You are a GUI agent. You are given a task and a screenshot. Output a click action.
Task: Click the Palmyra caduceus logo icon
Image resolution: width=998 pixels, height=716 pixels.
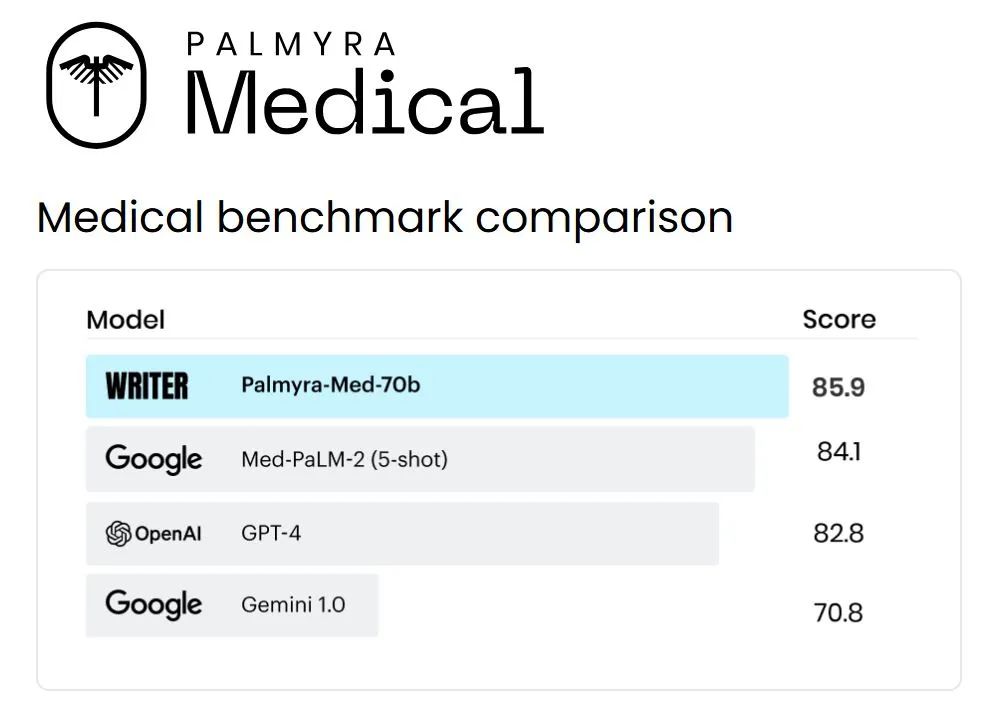96,85
